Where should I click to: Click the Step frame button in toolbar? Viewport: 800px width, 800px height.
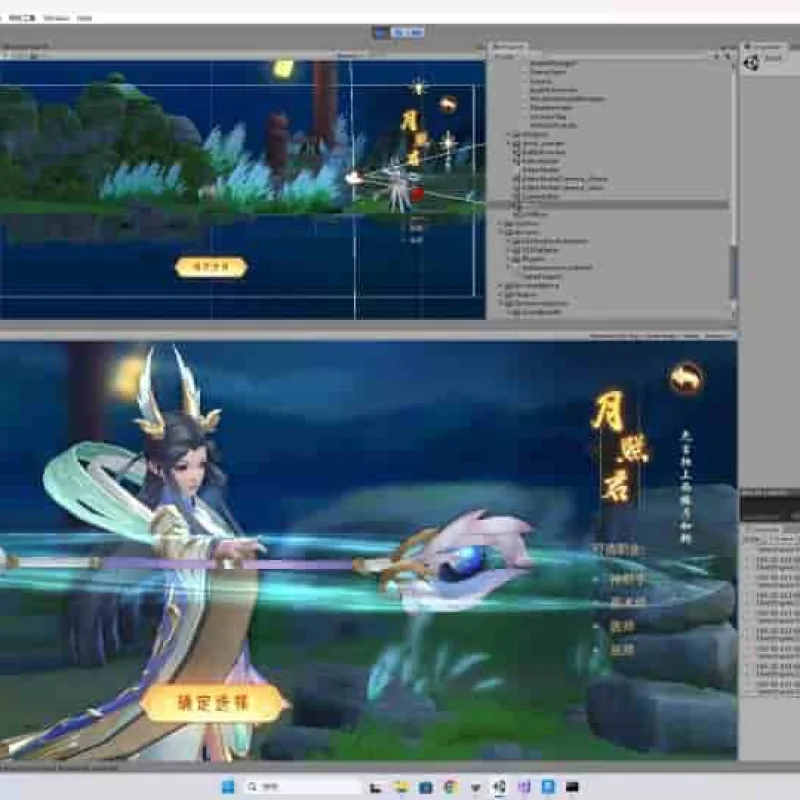coord(416,33)
